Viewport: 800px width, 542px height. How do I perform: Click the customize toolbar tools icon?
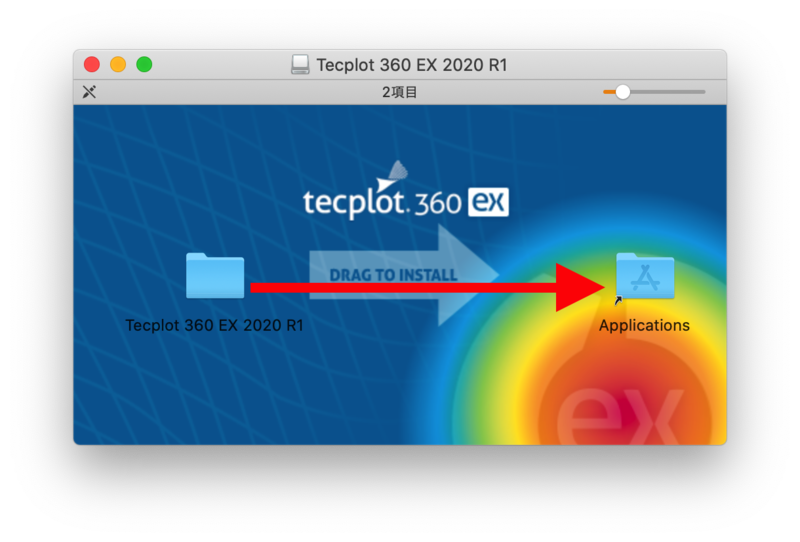pyautogui.click(x=89, y=92)
